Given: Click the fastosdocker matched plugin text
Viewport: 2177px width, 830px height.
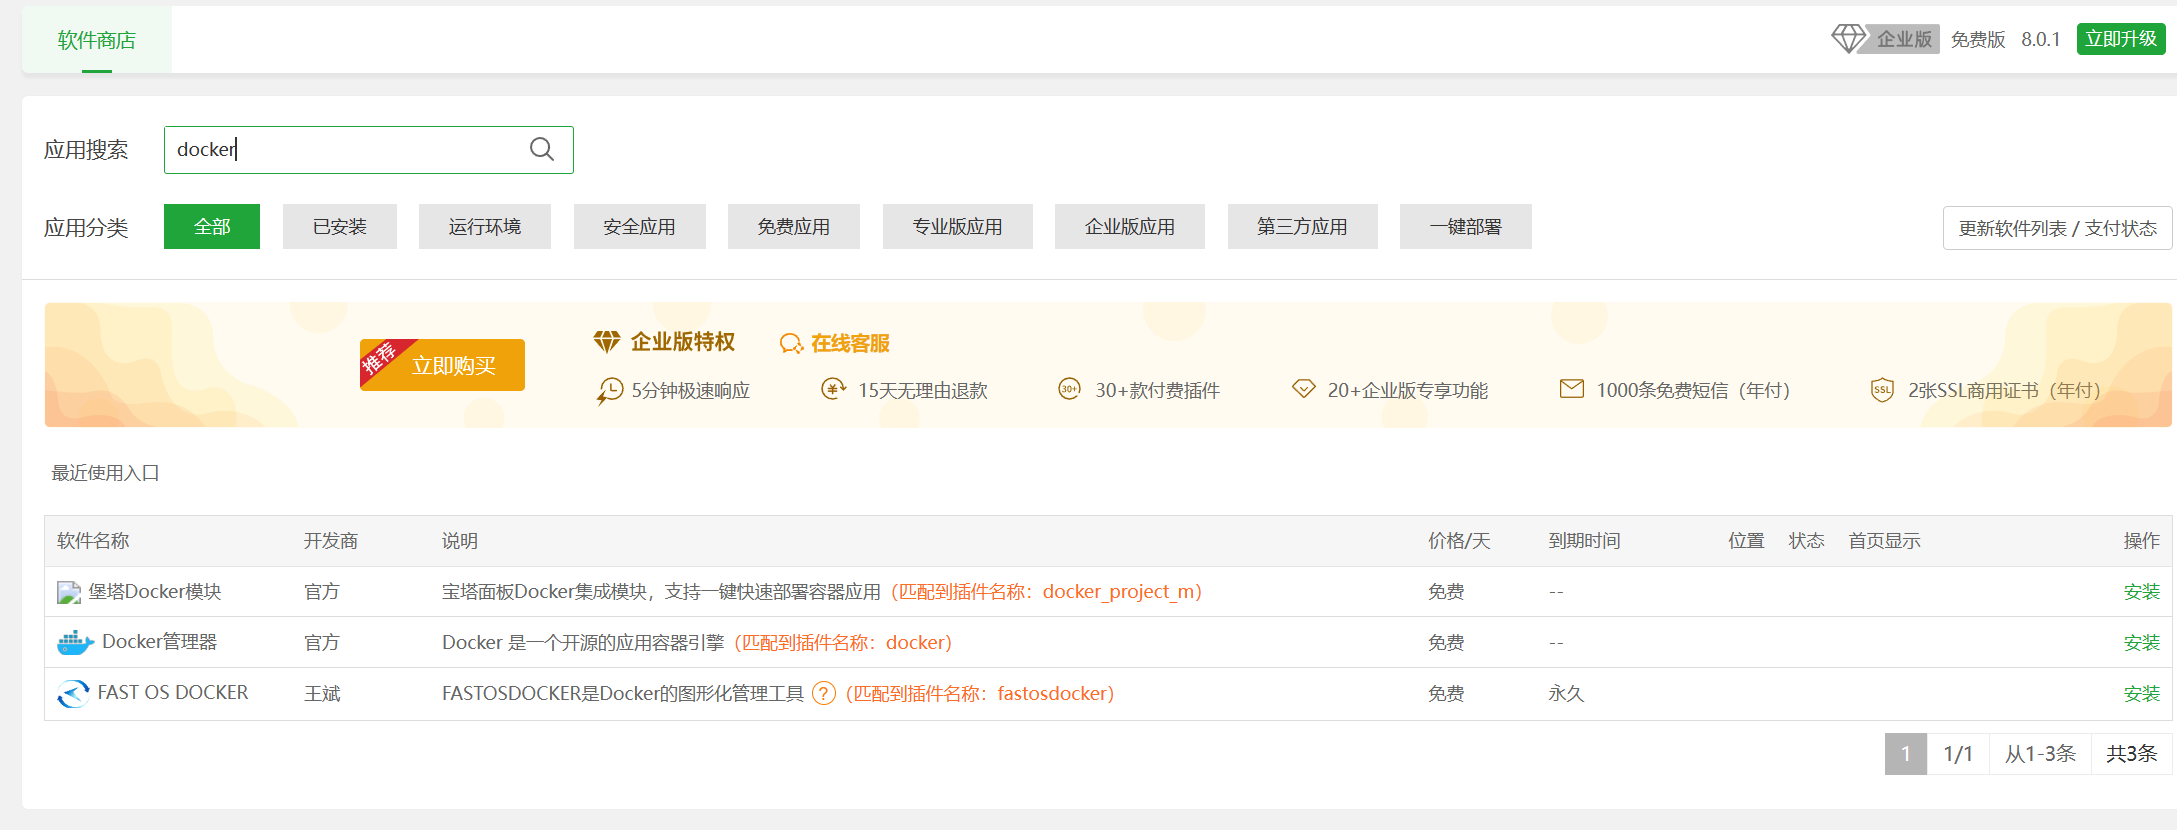Looking at the screenshot, I should tap(1052, 693).
